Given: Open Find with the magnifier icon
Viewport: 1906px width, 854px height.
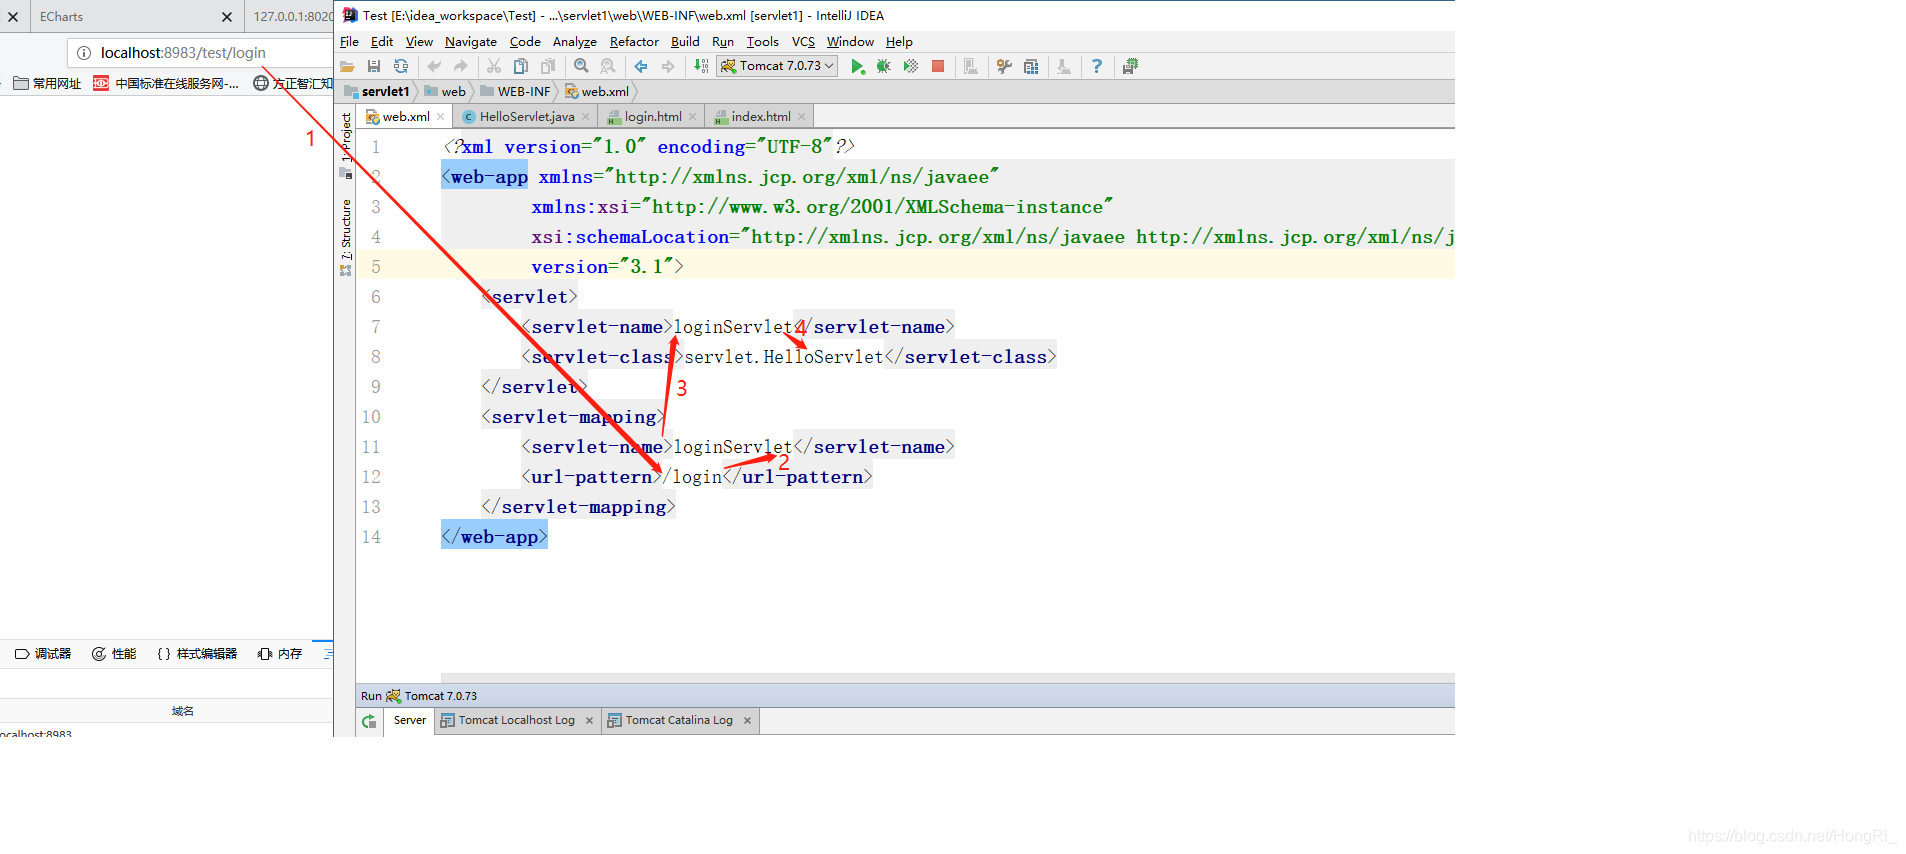Looking at the screenshot, I should pyautogui.click(x=581, y=66).
